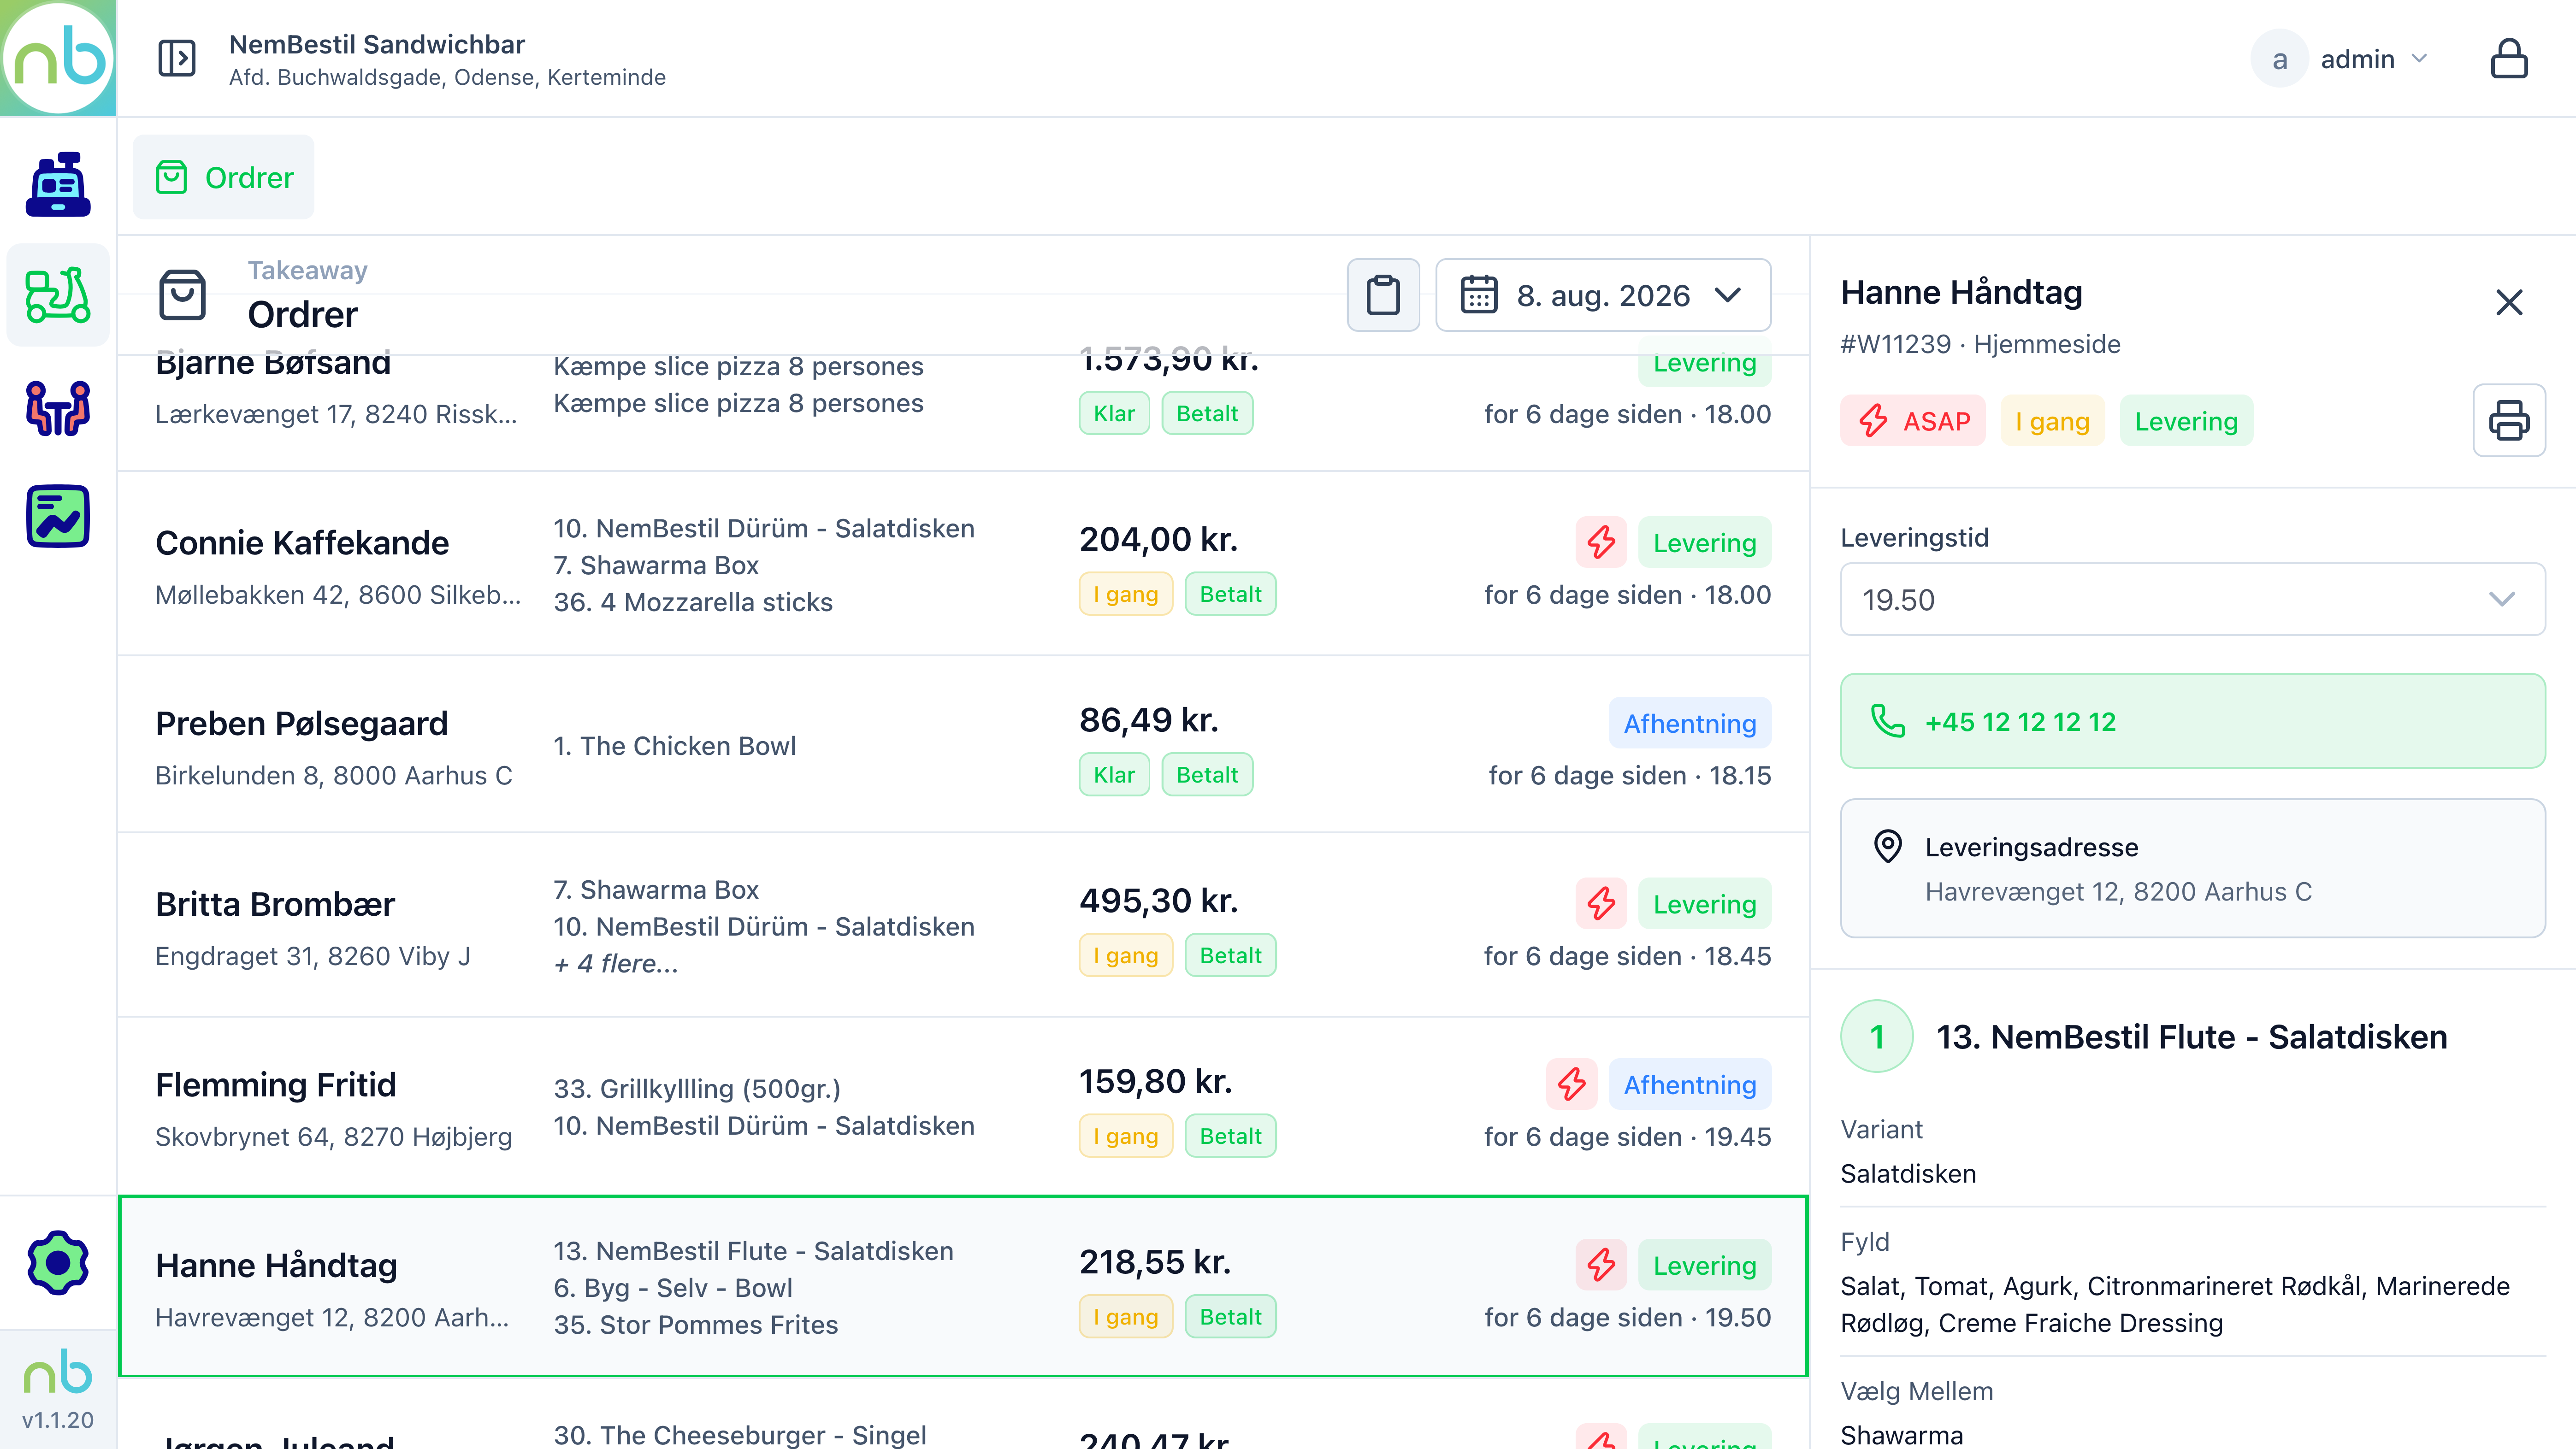2576x1449 pixels.
Task: Close the Hanne Håndtag order panel
Action: point(2509,302)
